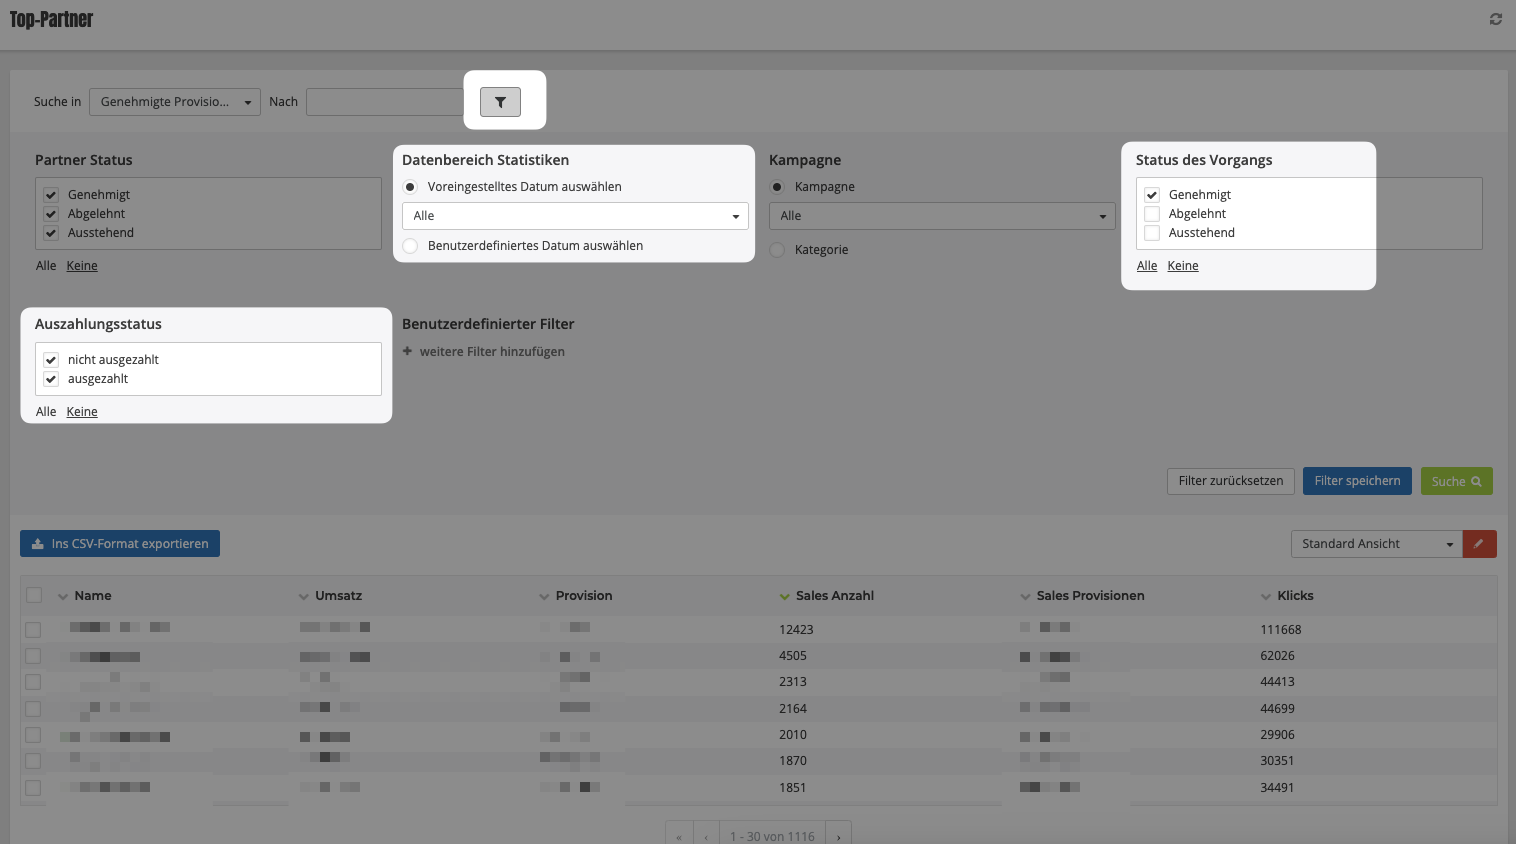Sort by Sales Anzahl green arrow
The height and width of the screenshot is (844, 1516).
(x=785, y=597)
